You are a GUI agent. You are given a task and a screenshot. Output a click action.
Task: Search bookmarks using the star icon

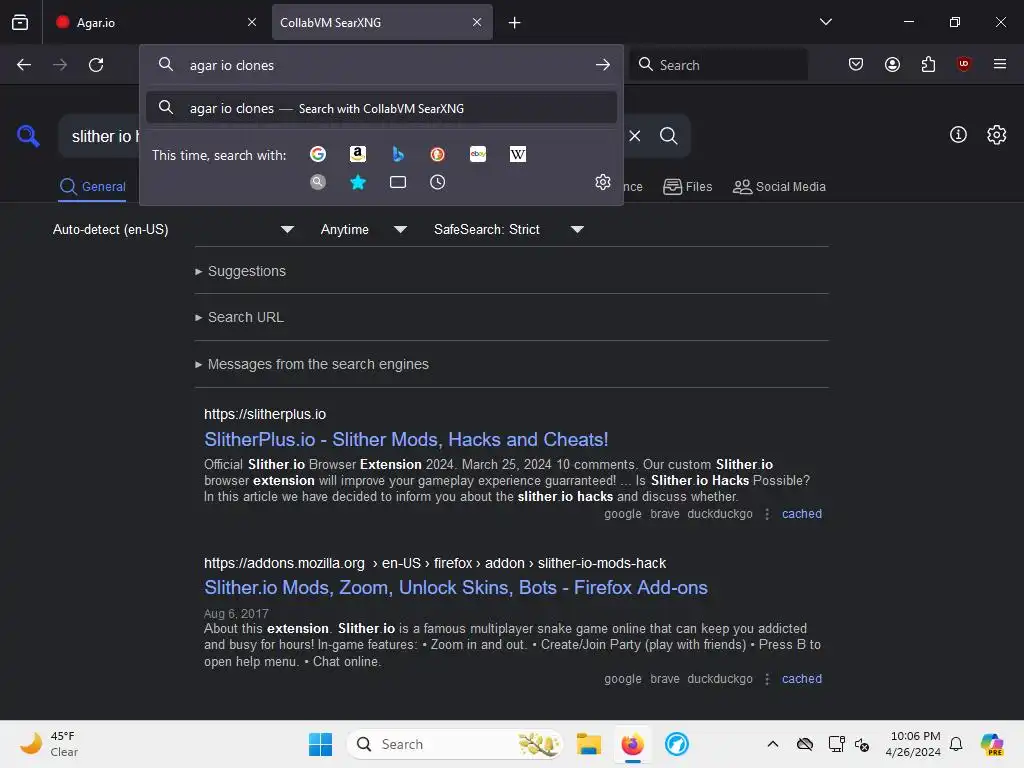click(357, 182)
